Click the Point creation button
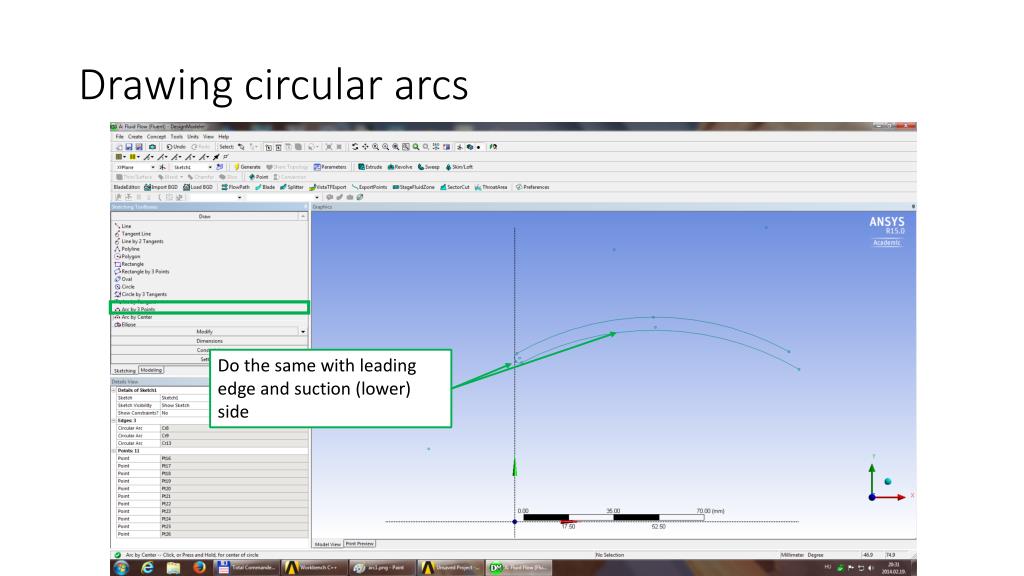This screenshot has height=576, width=1024. 259,177
